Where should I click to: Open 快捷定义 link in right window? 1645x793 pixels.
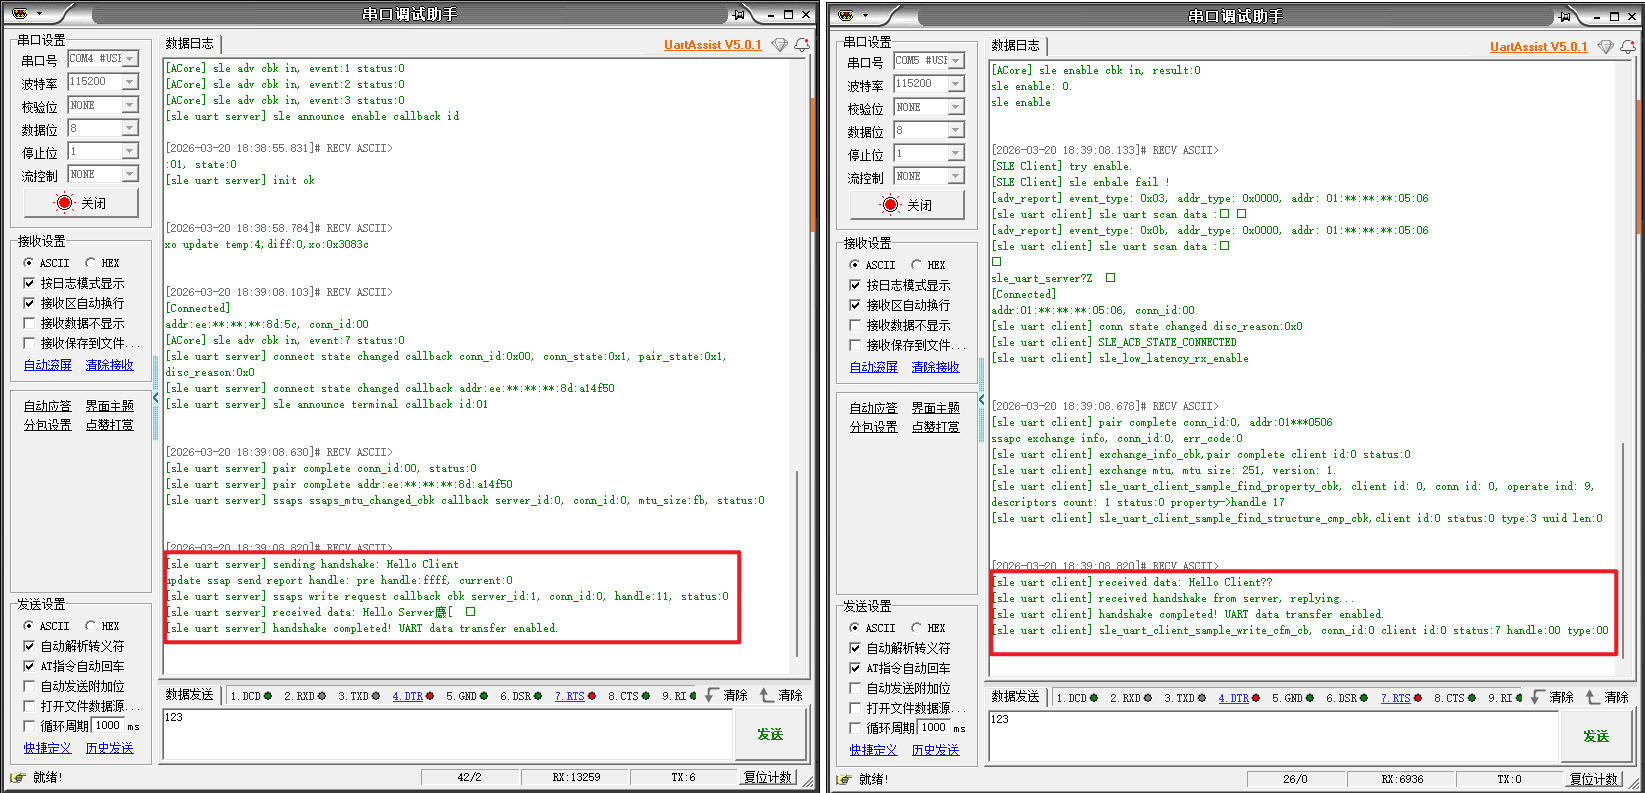pos(874,750)
